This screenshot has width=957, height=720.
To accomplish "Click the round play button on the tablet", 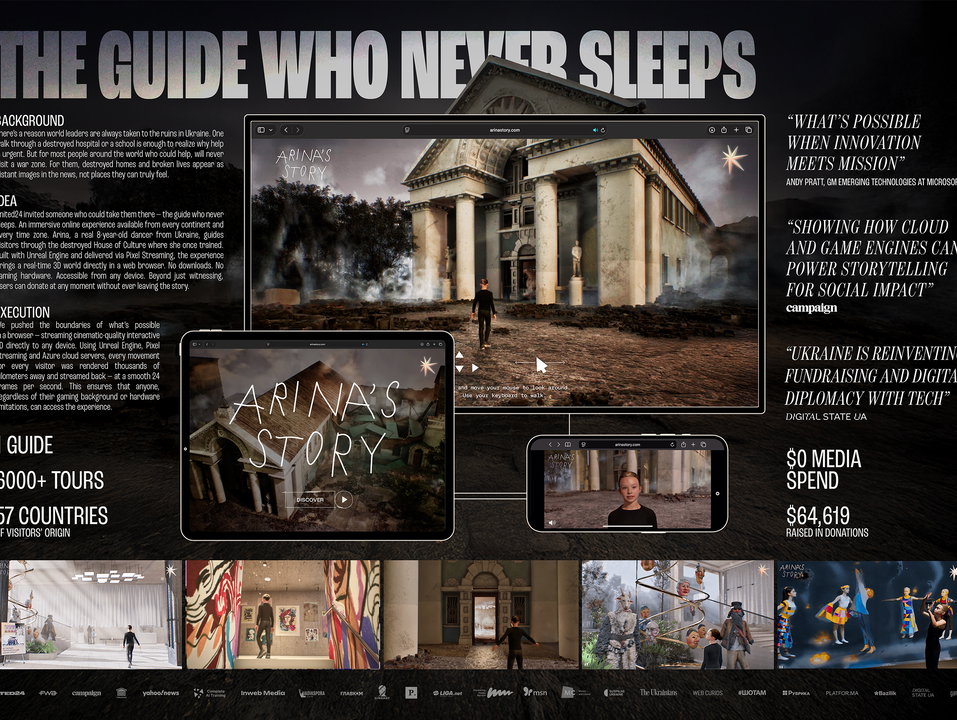I will tap(344, 500).
